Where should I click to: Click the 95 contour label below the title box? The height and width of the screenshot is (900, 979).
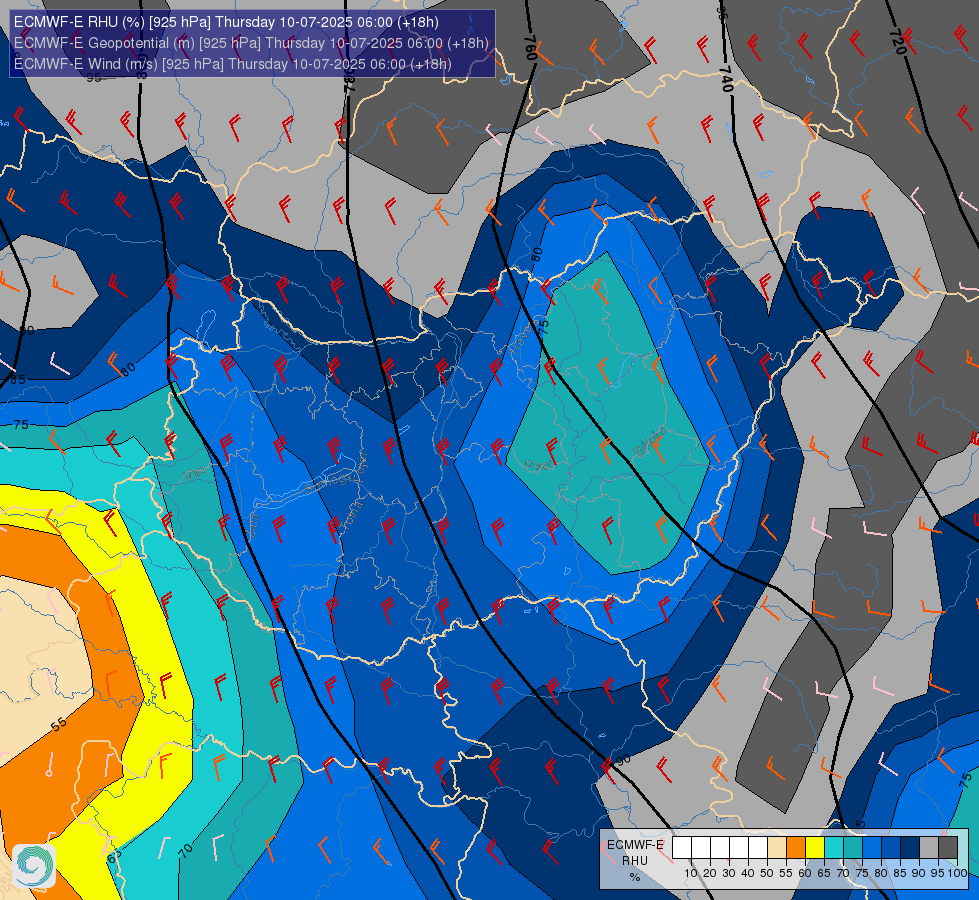pos(94,77)
